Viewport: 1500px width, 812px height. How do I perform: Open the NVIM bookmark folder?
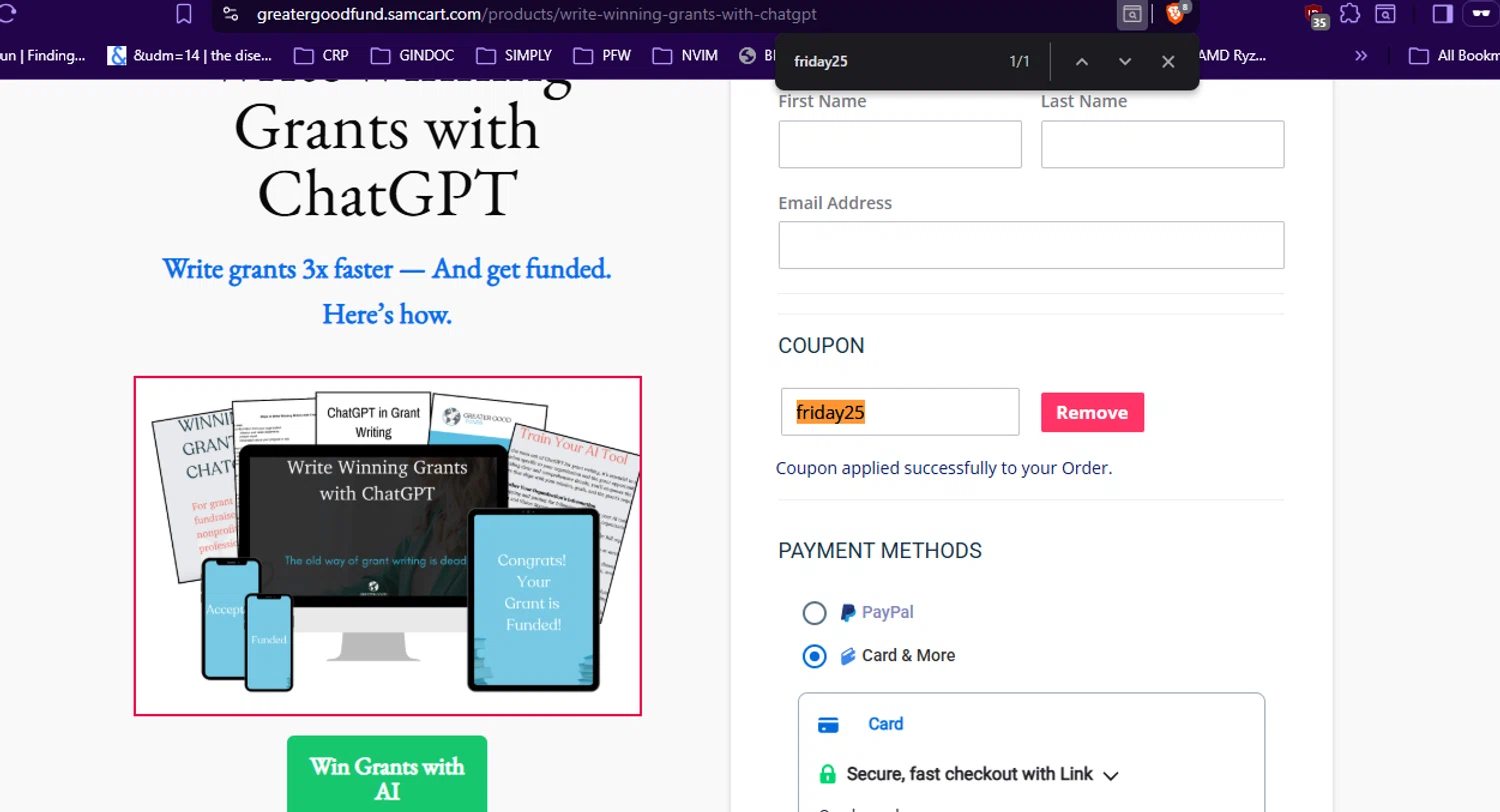[x=685, y=56]
